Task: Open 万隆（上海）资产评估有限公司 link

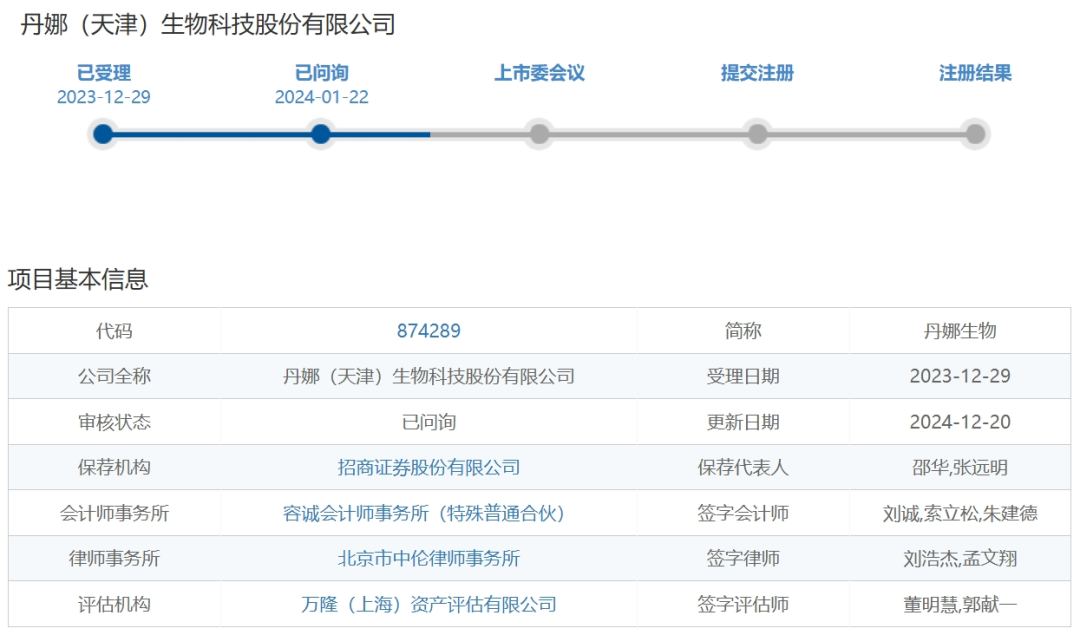Action: pos(428,605)
